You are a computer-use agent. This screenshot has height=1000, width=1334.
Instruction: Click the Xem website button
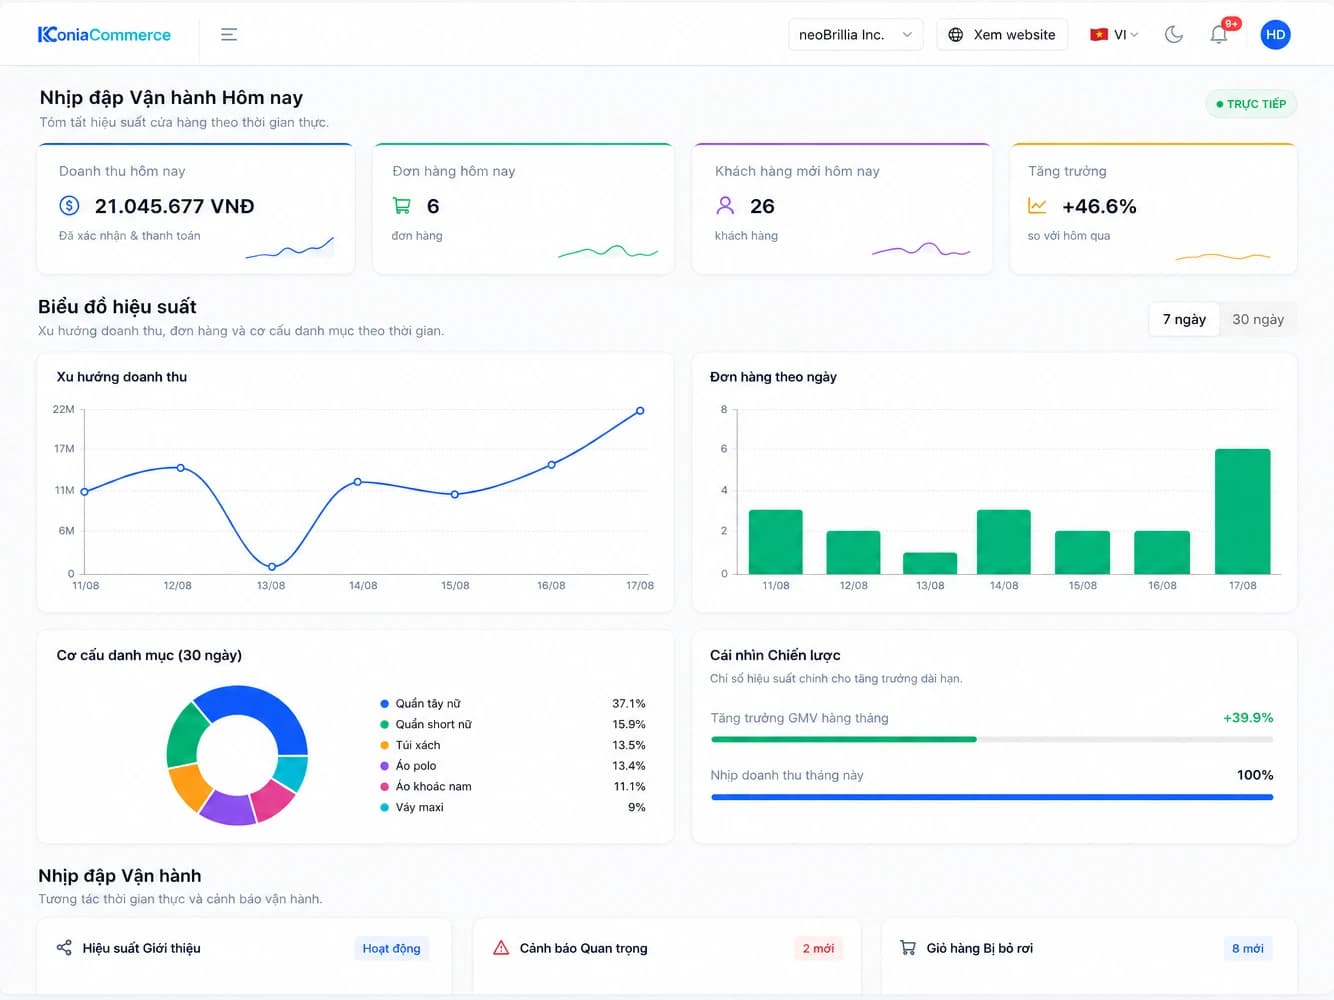[x=1002, y=34]
